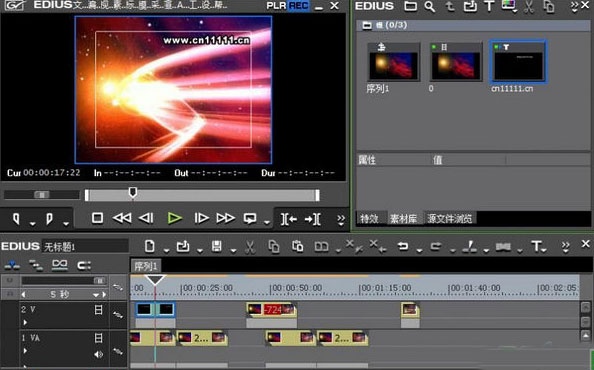Toggle REC mode in the player header
This screenshot has height=370, width=594.
click(298, 6)
